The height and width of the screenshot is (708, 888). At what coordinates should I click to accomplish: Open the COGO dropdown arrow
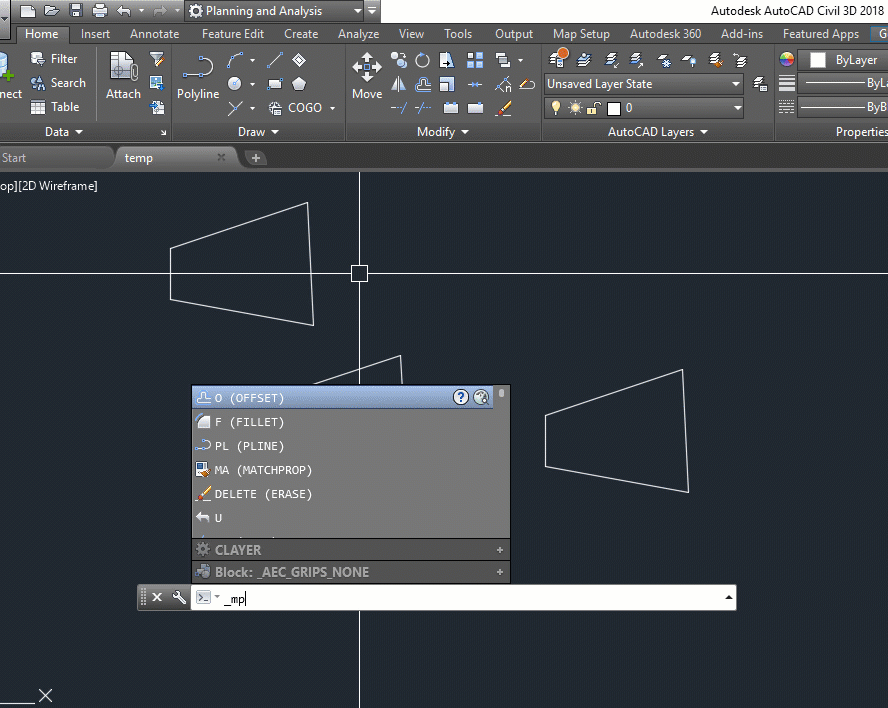[x=332, y=108]
